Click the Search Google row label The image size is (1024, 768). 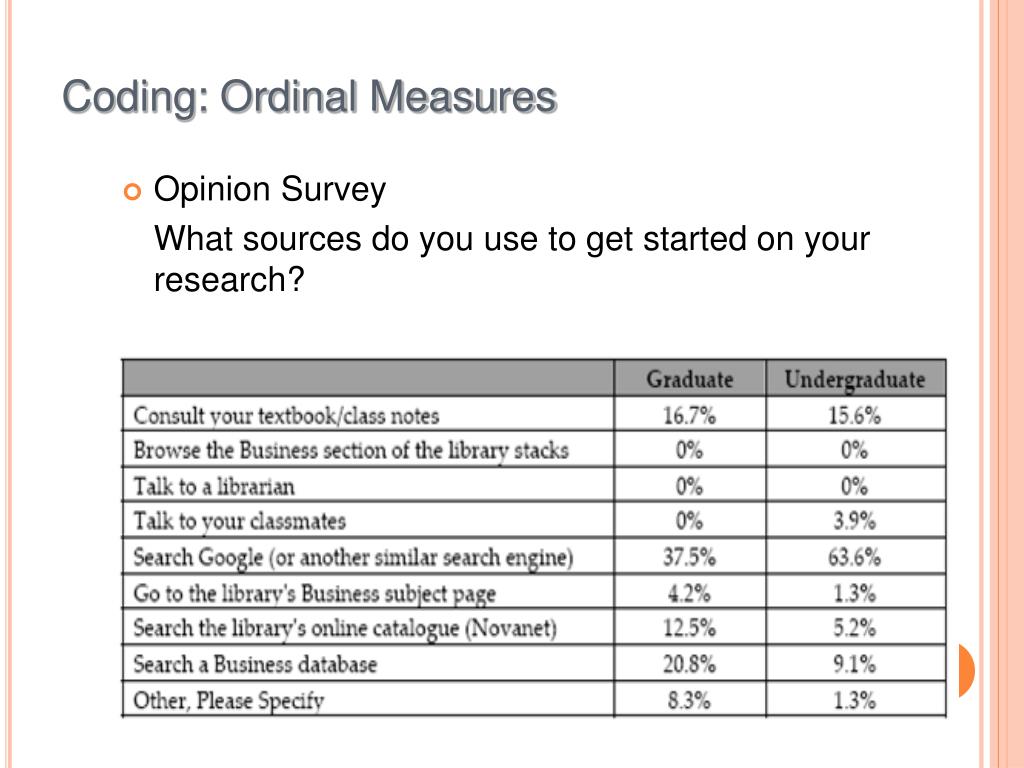[x=353, y=557]
